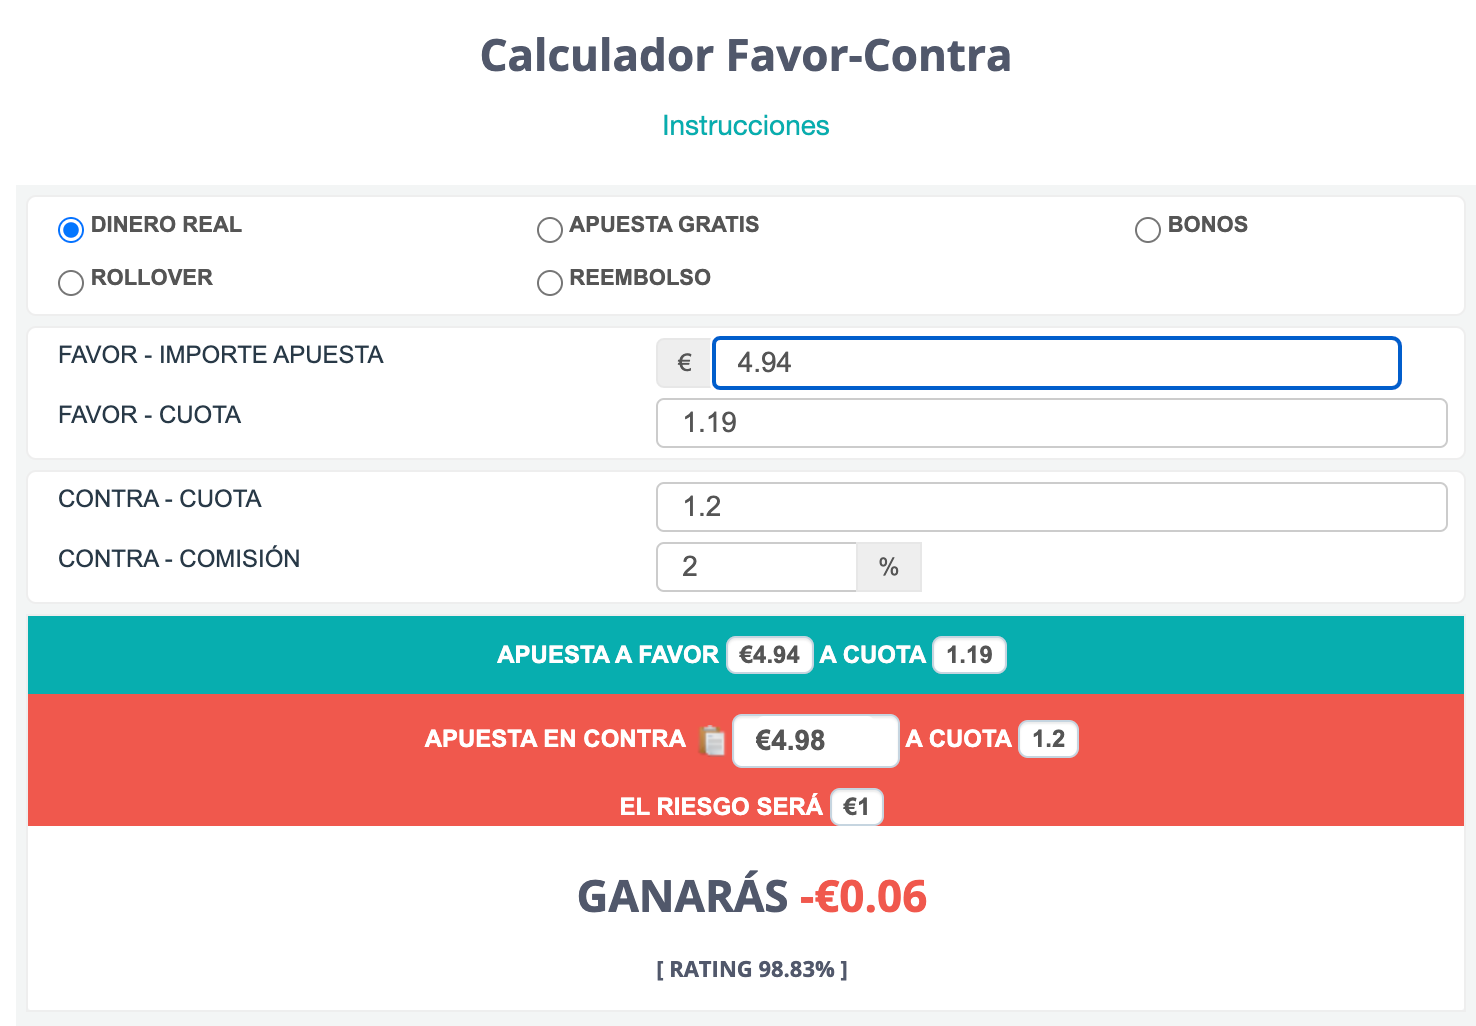Click the €4.94 back stake badge
Viewport: 1476px width, 1026px height.
coord(769,655)
